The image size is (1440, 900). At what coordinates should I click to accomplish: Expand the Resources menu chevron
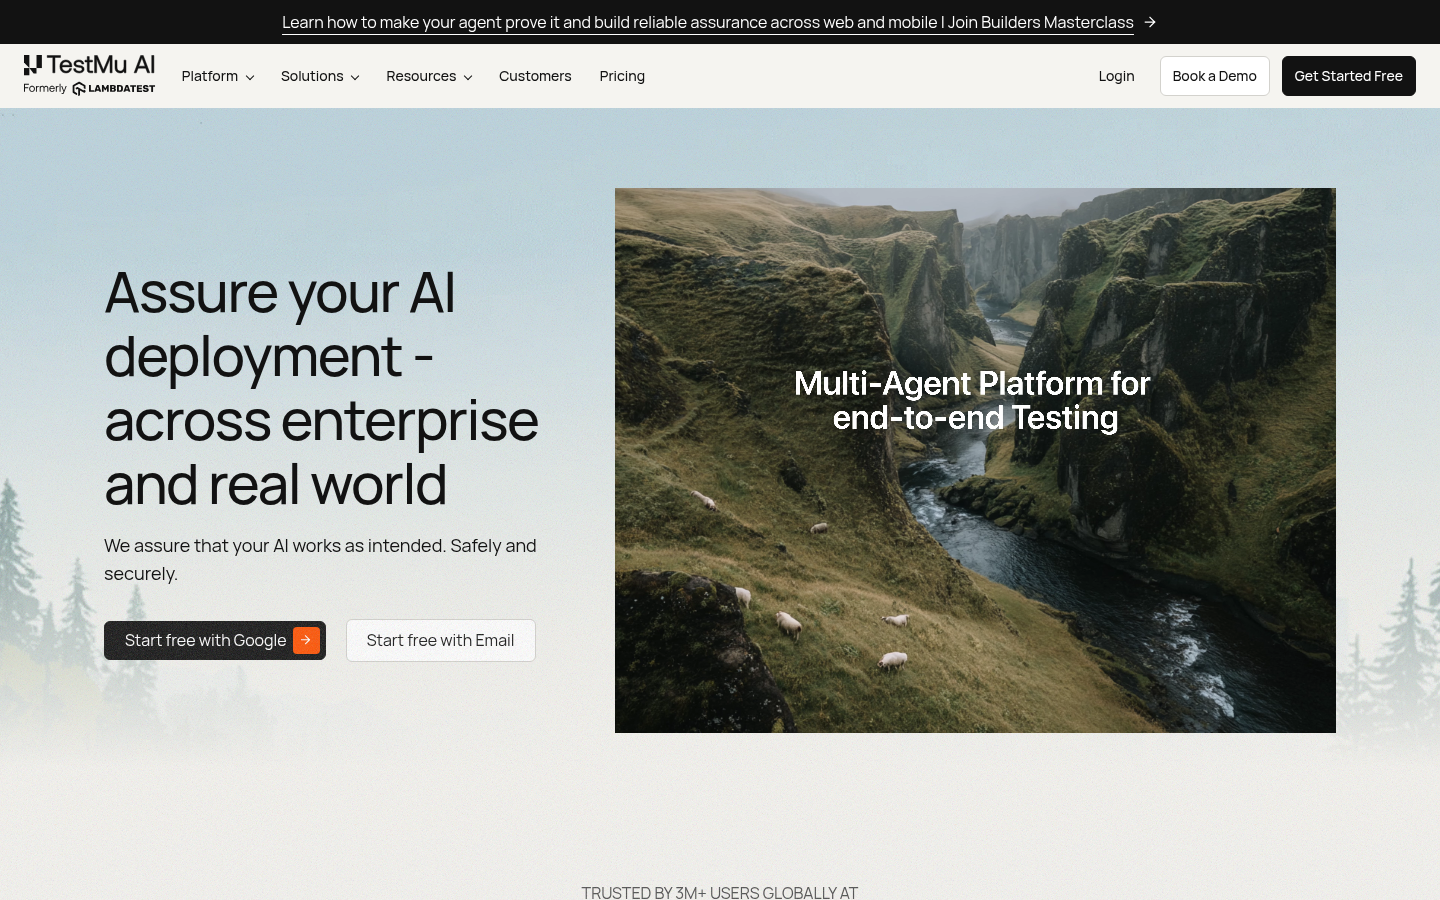[x=468, y=77]
